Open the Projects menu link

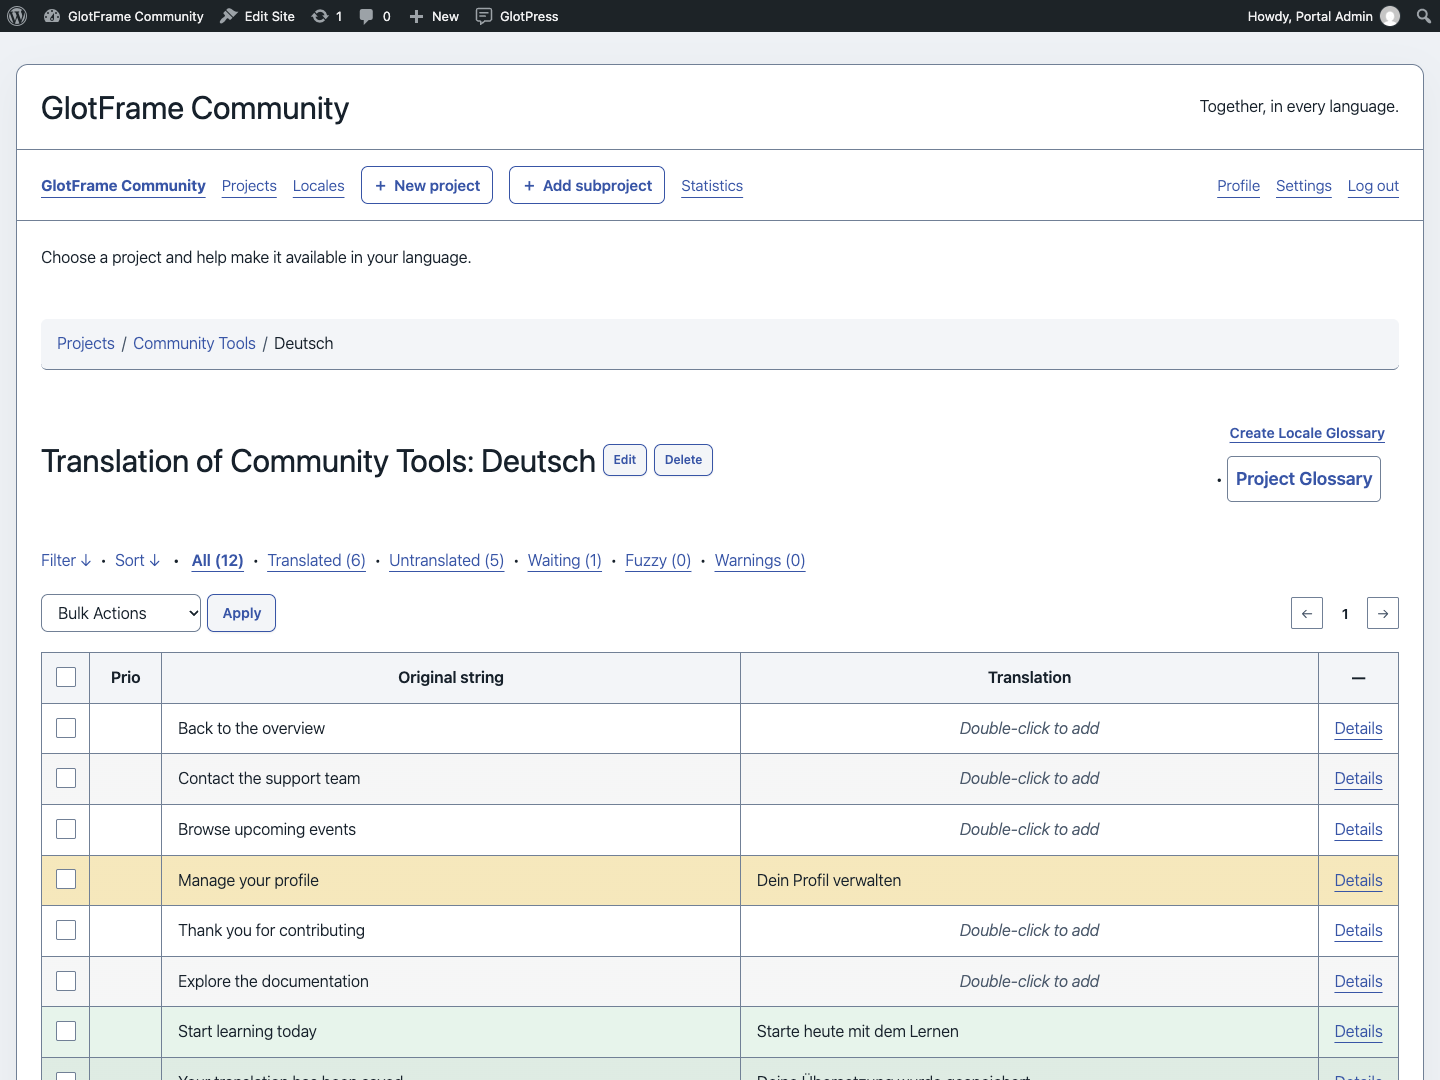point(249,186)
